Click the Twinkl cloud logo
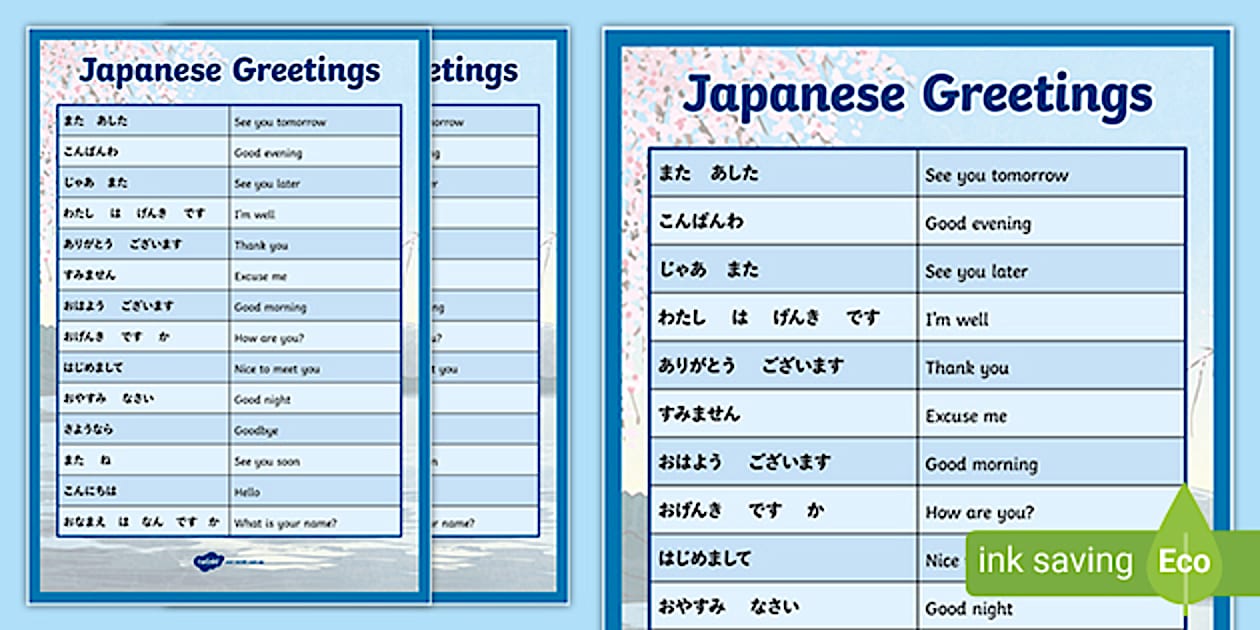The width and height of the screenshot is (1260, 630). tap(209, 561)
